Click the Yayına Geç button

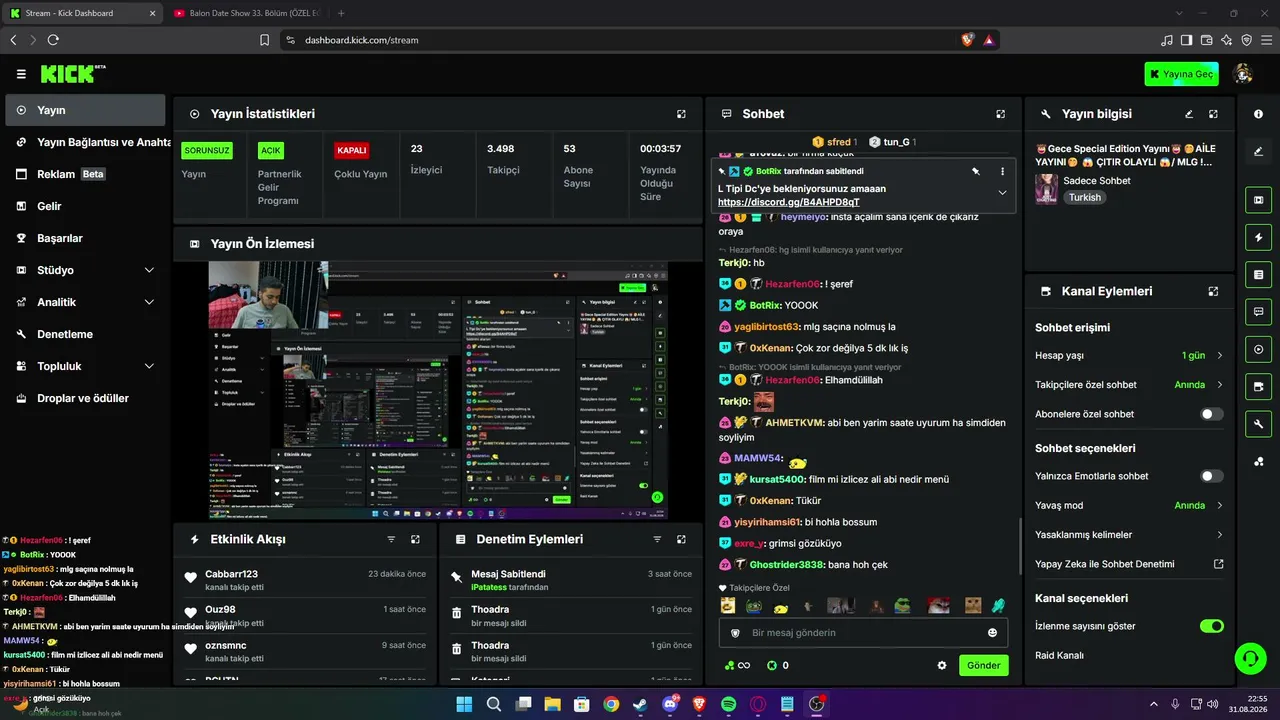pos(1182,74)
